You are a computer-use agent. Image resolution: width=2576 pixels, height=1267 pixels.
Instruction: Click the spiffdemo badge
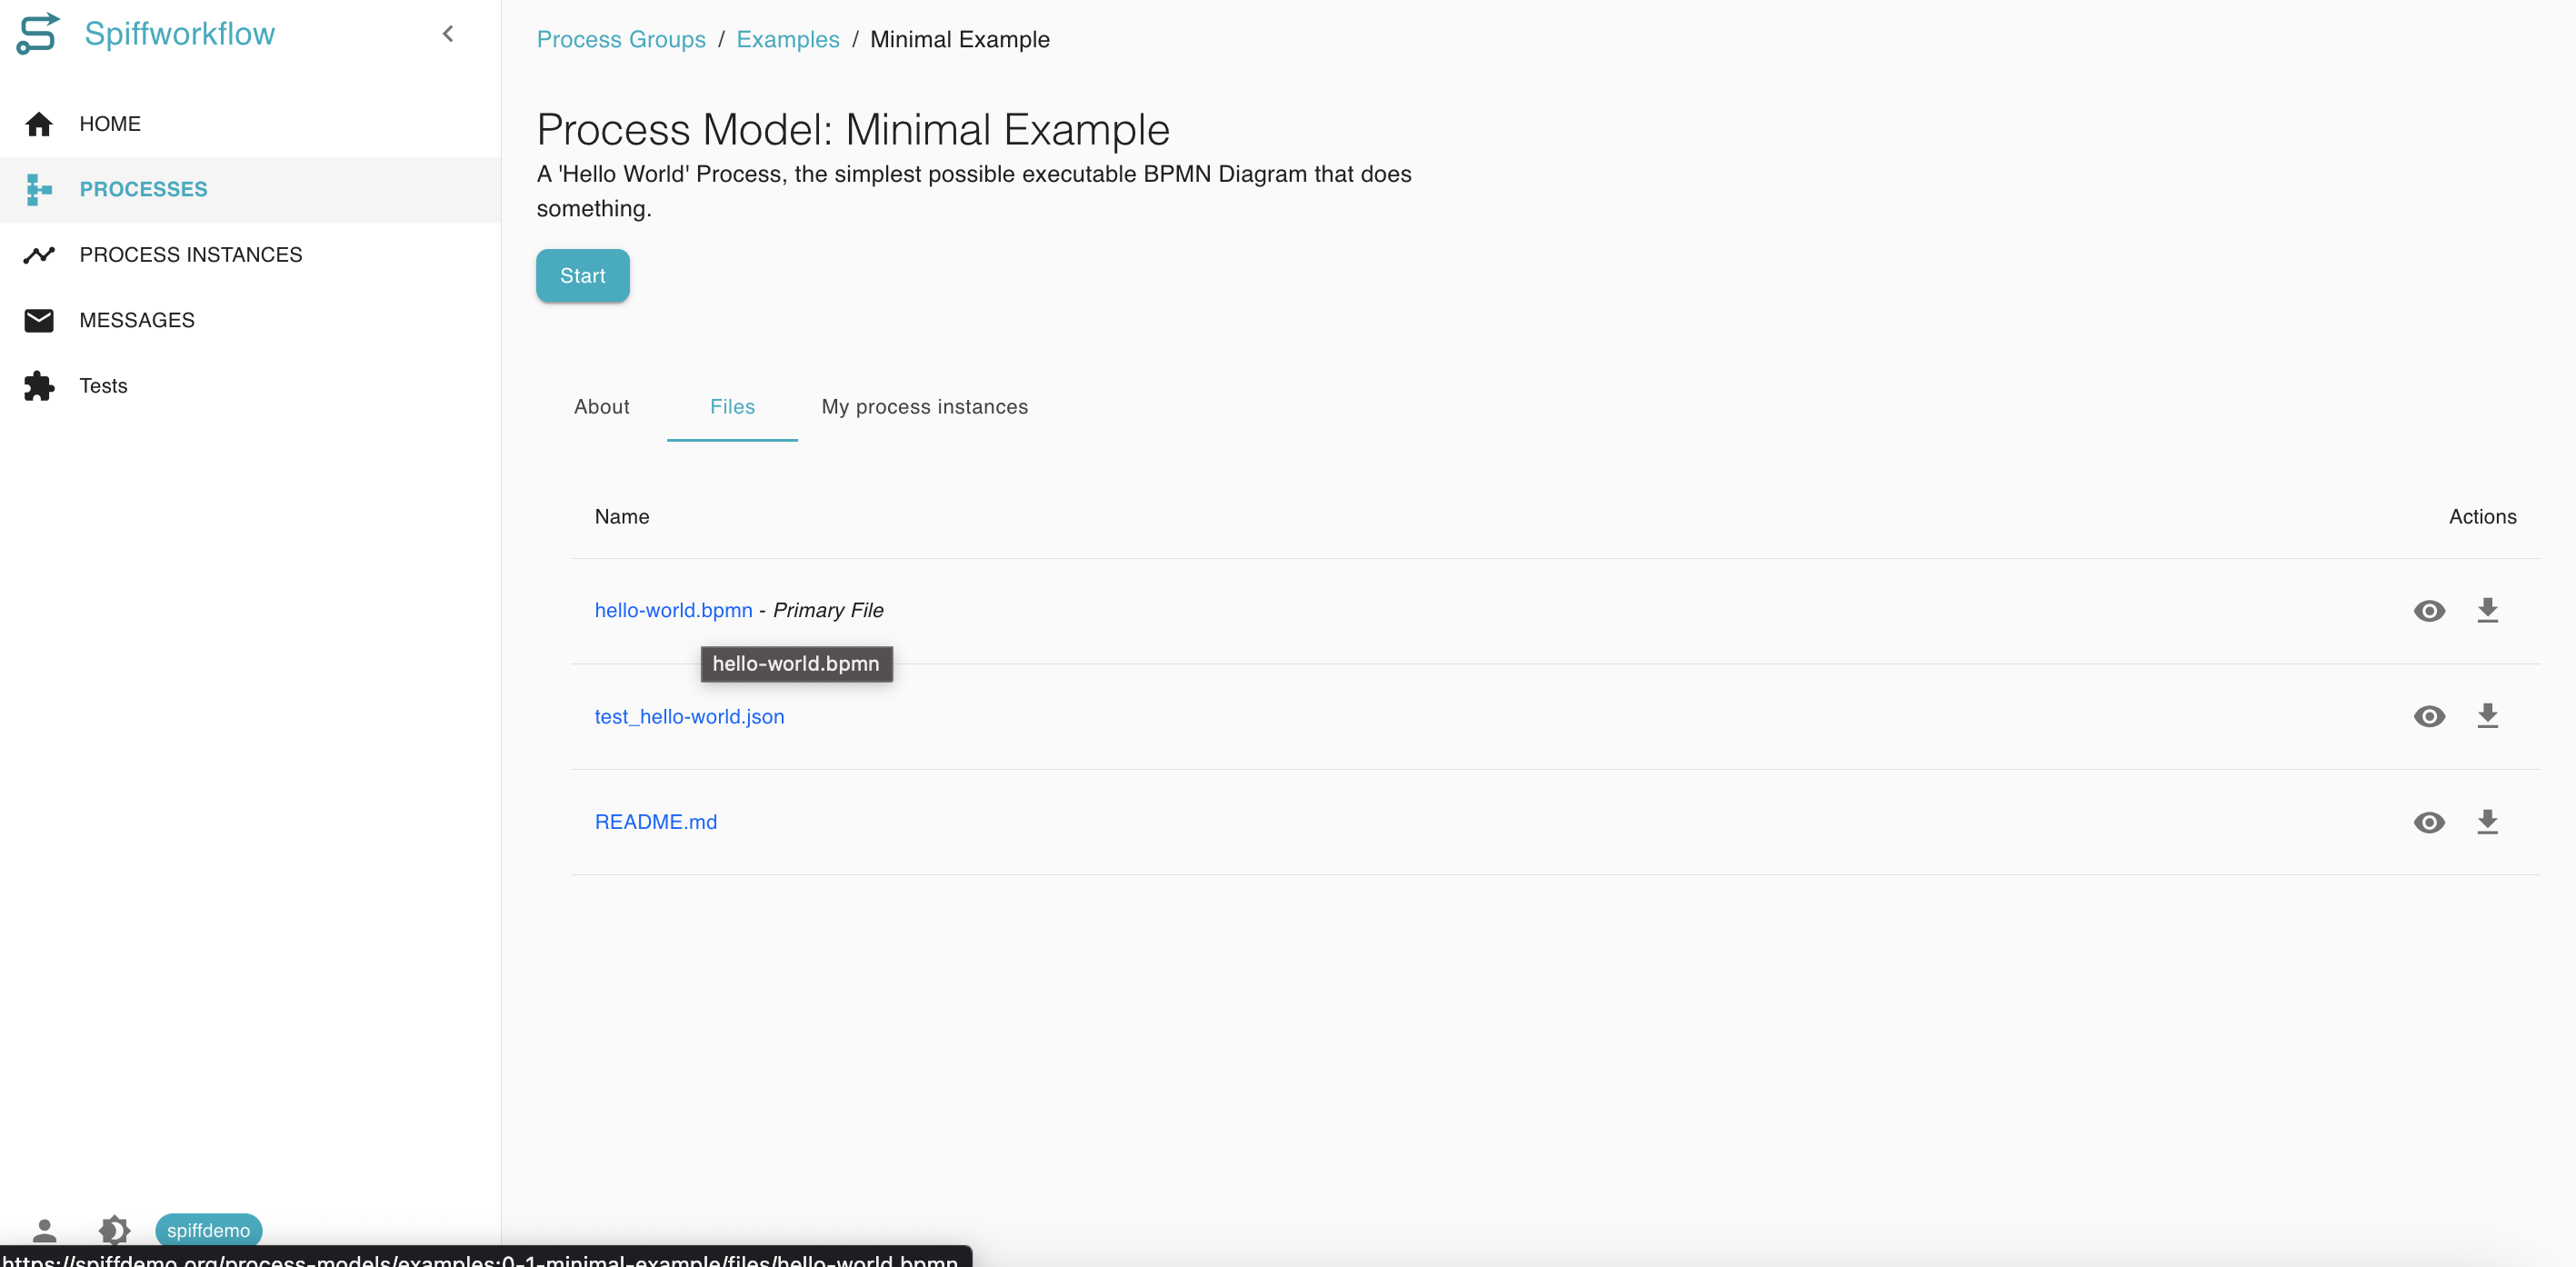(208, 1230)
